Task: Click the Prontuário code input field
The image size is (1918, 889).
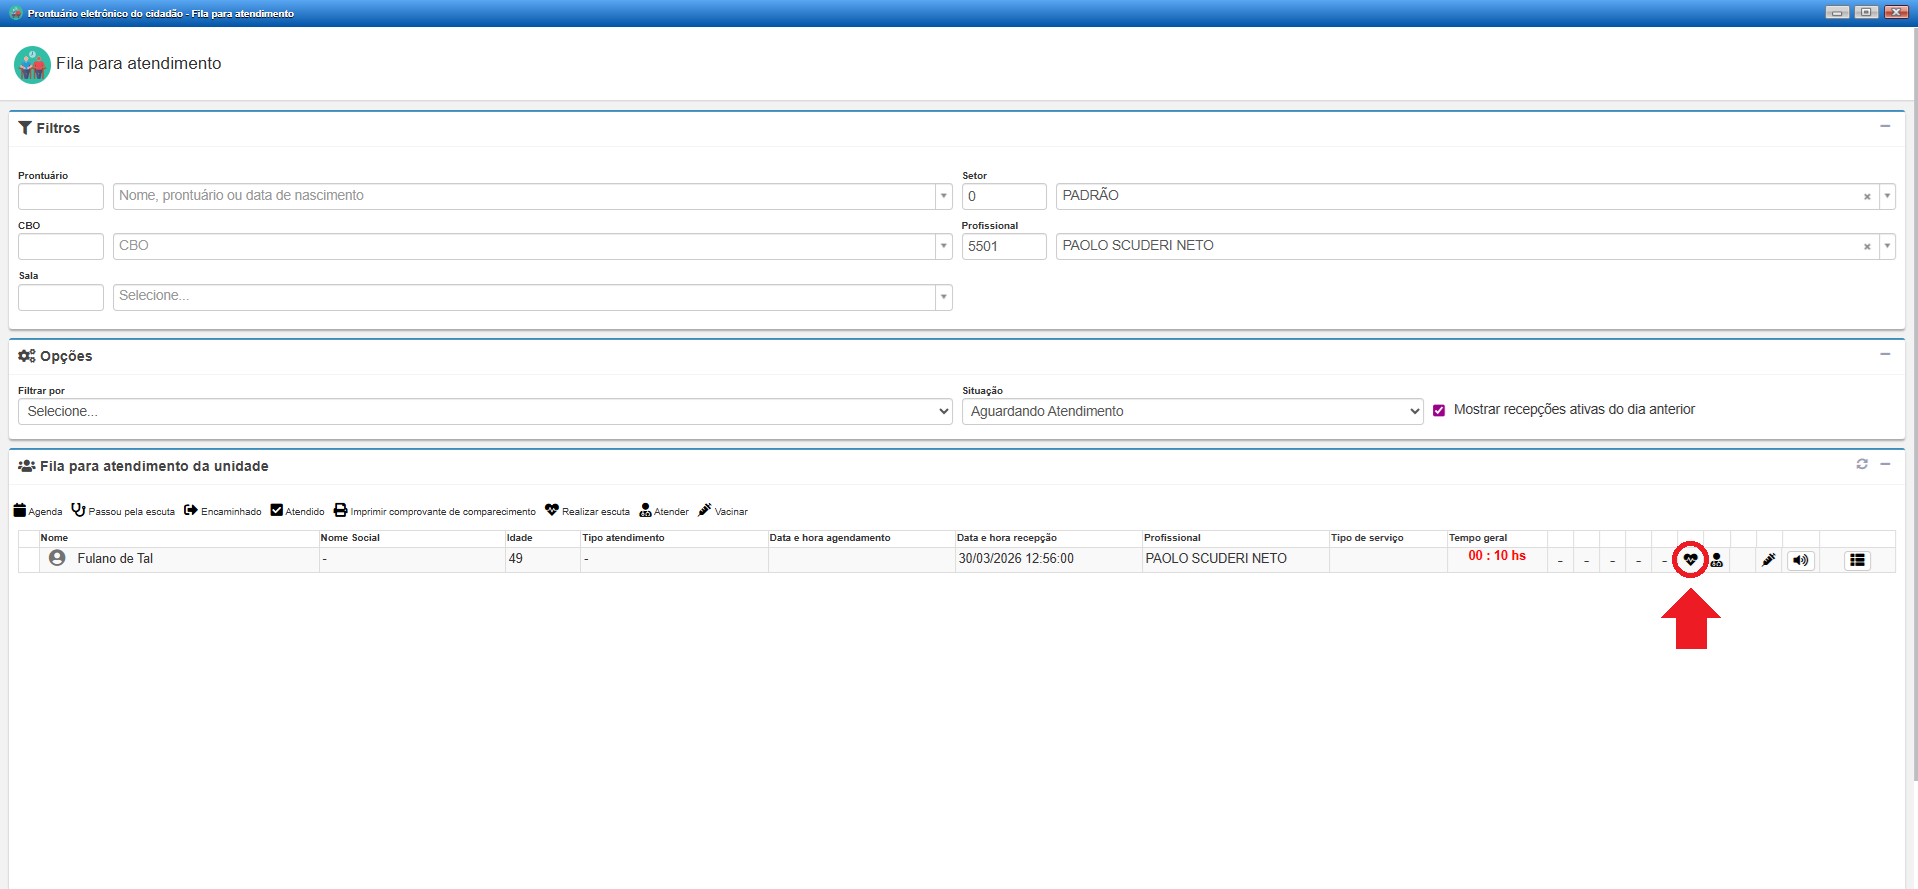Action: pos(61,196)
